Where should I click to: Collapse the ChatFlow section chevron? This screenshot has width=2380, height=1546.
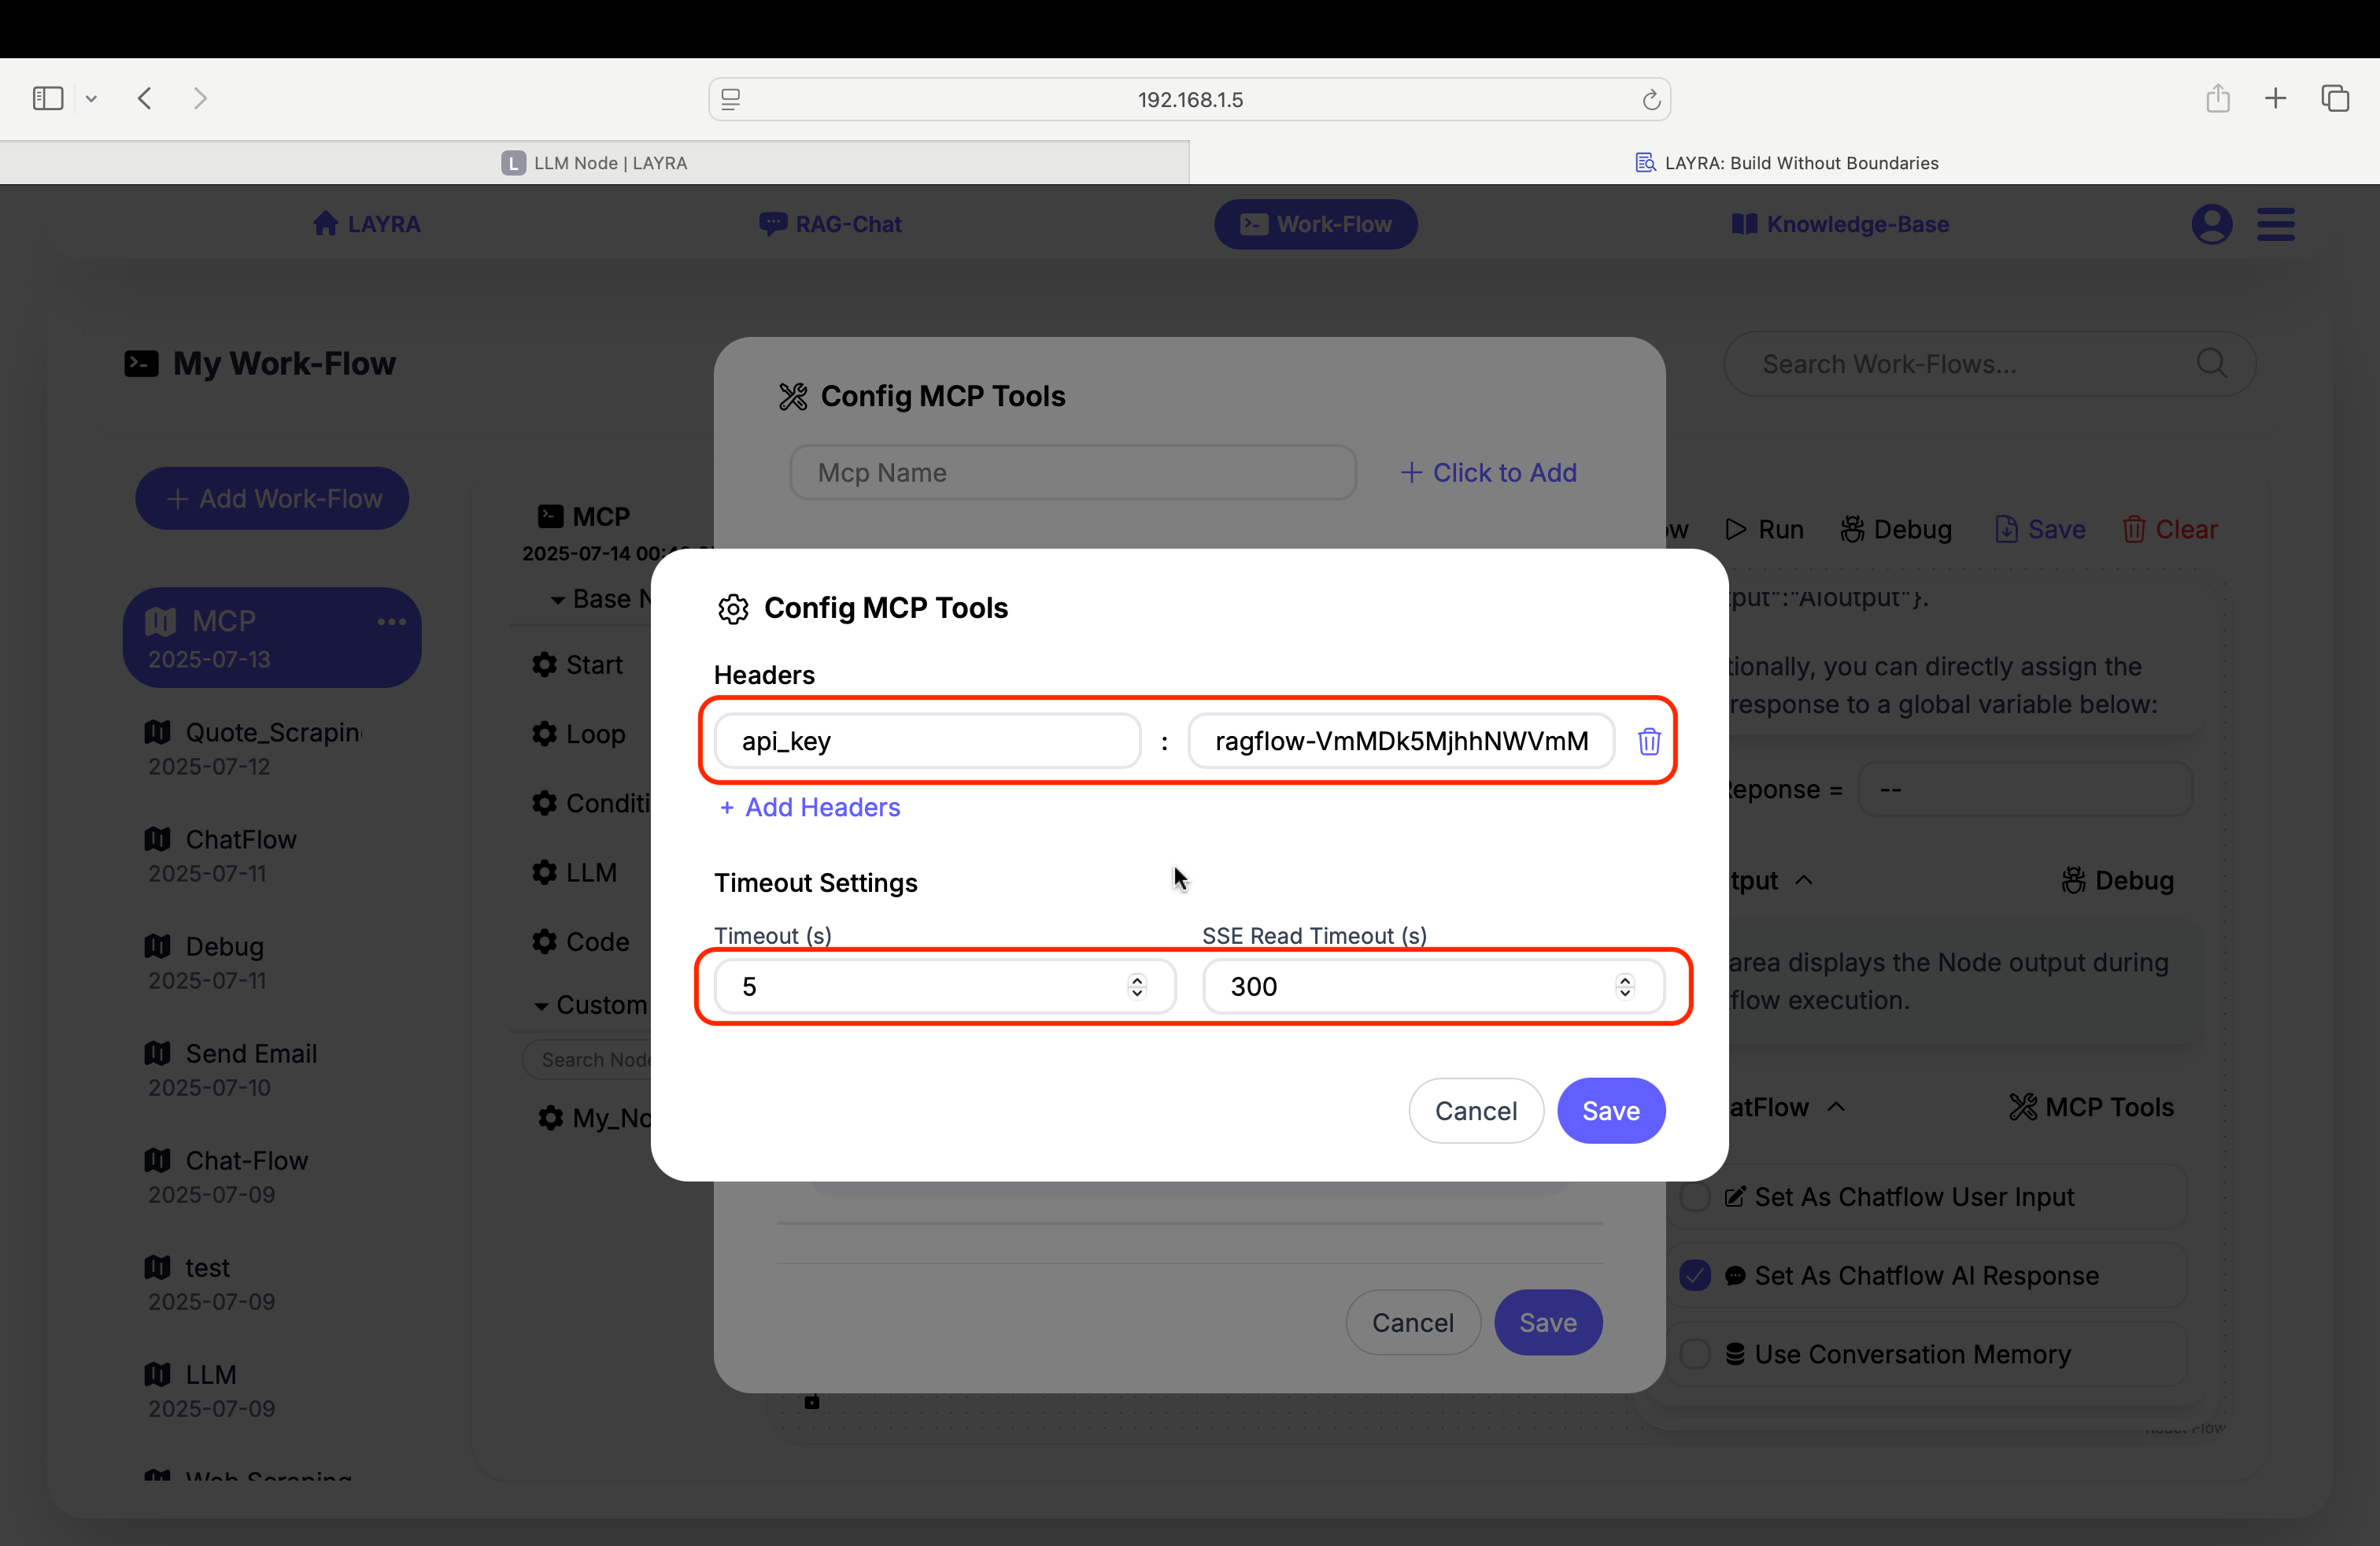pos(1836,1107)
